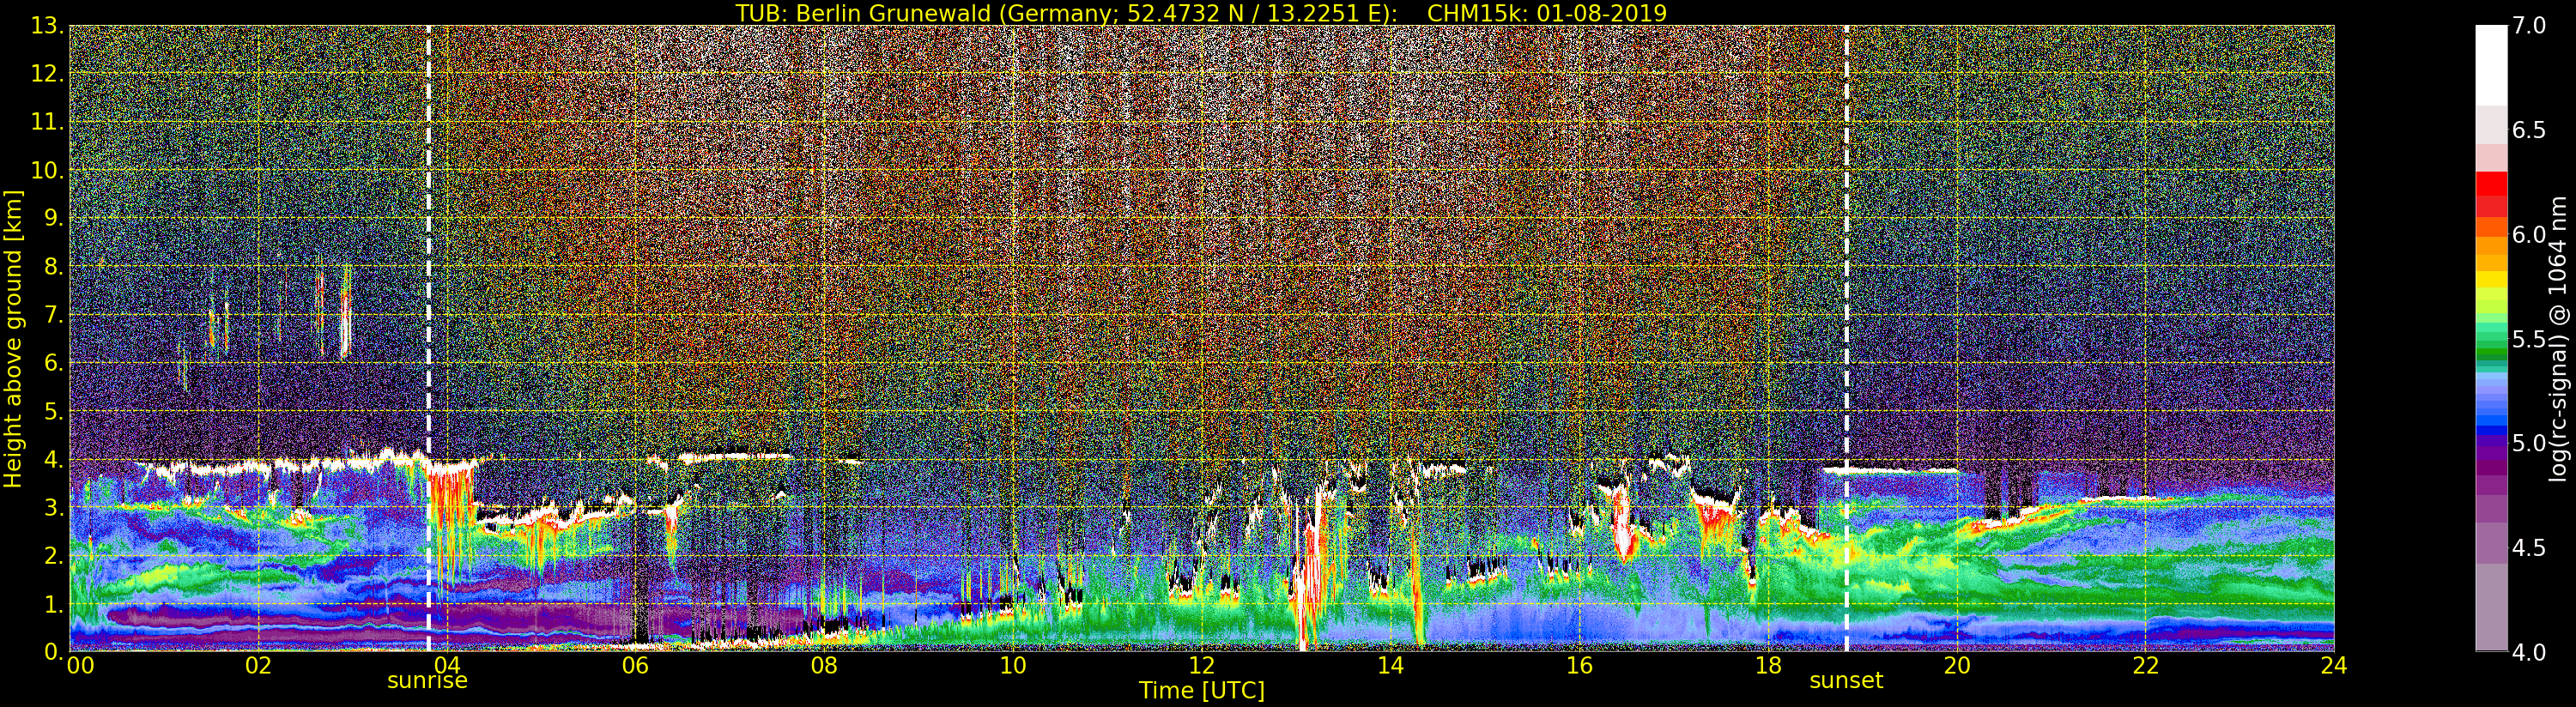Click the '08' tick on the time axis
This screenshot has height=707, width=2576.
824,665
